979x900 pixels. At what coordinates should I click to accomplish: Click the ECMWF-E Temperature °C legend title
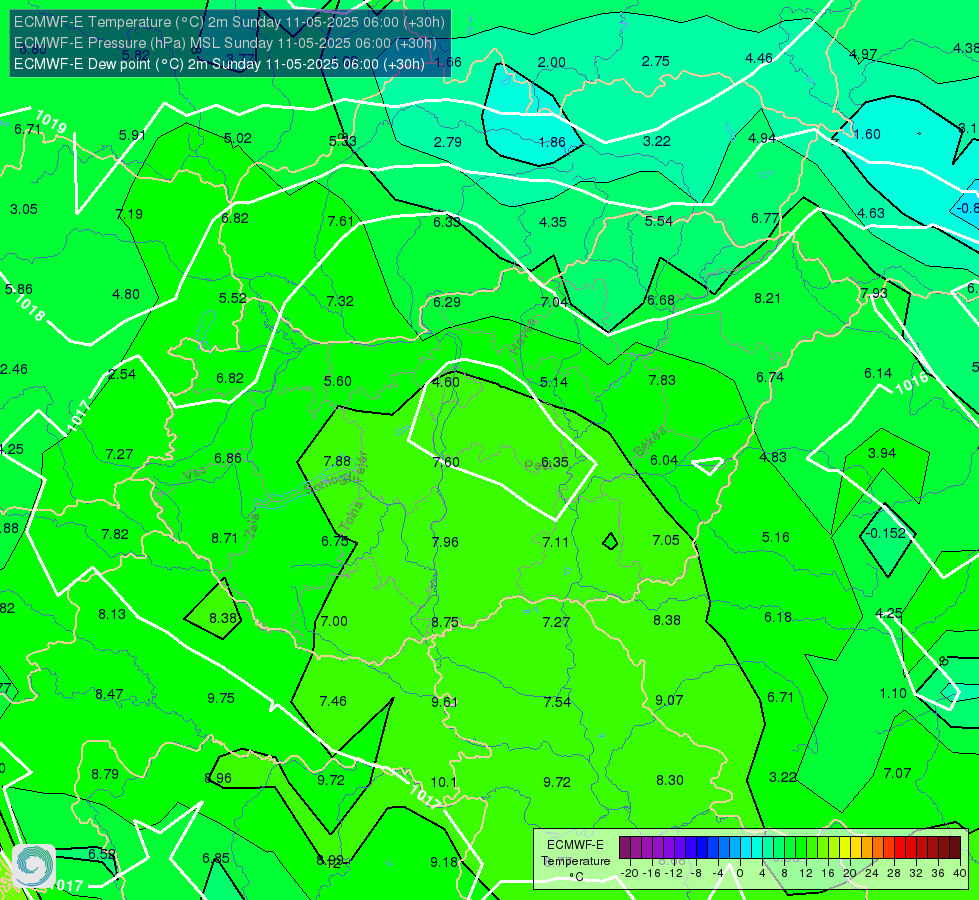coord(575,861)
